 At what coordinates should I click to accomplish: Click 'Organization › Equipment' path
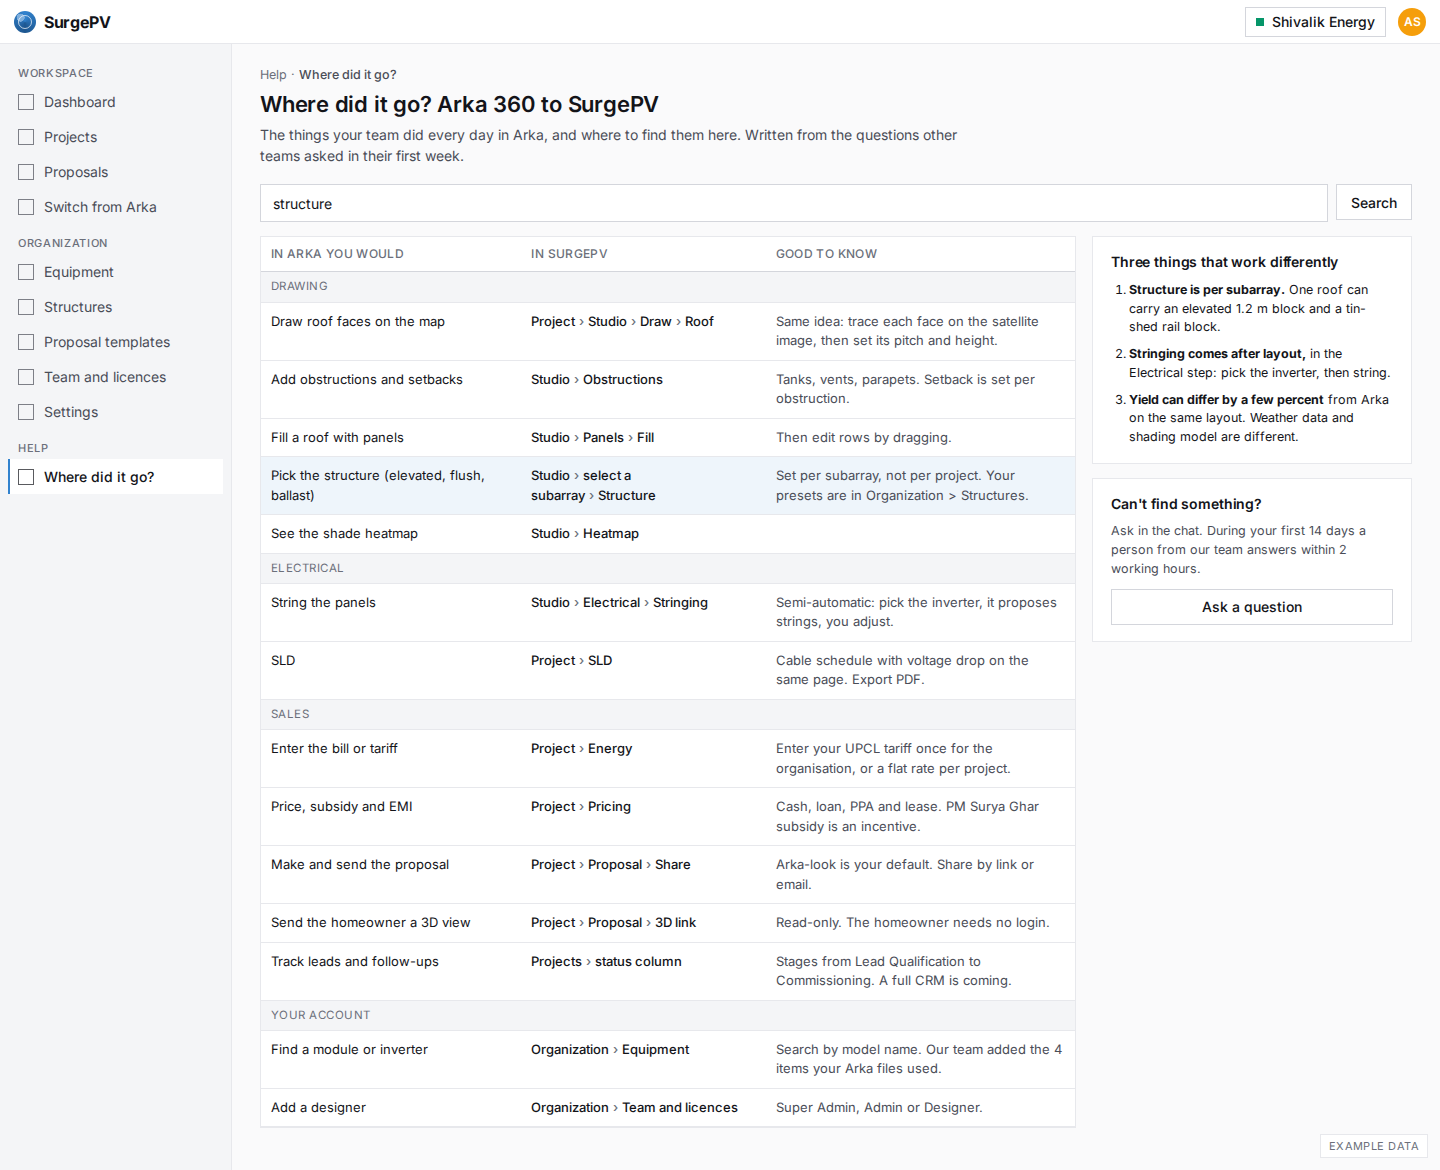[x=610, y=1050]
